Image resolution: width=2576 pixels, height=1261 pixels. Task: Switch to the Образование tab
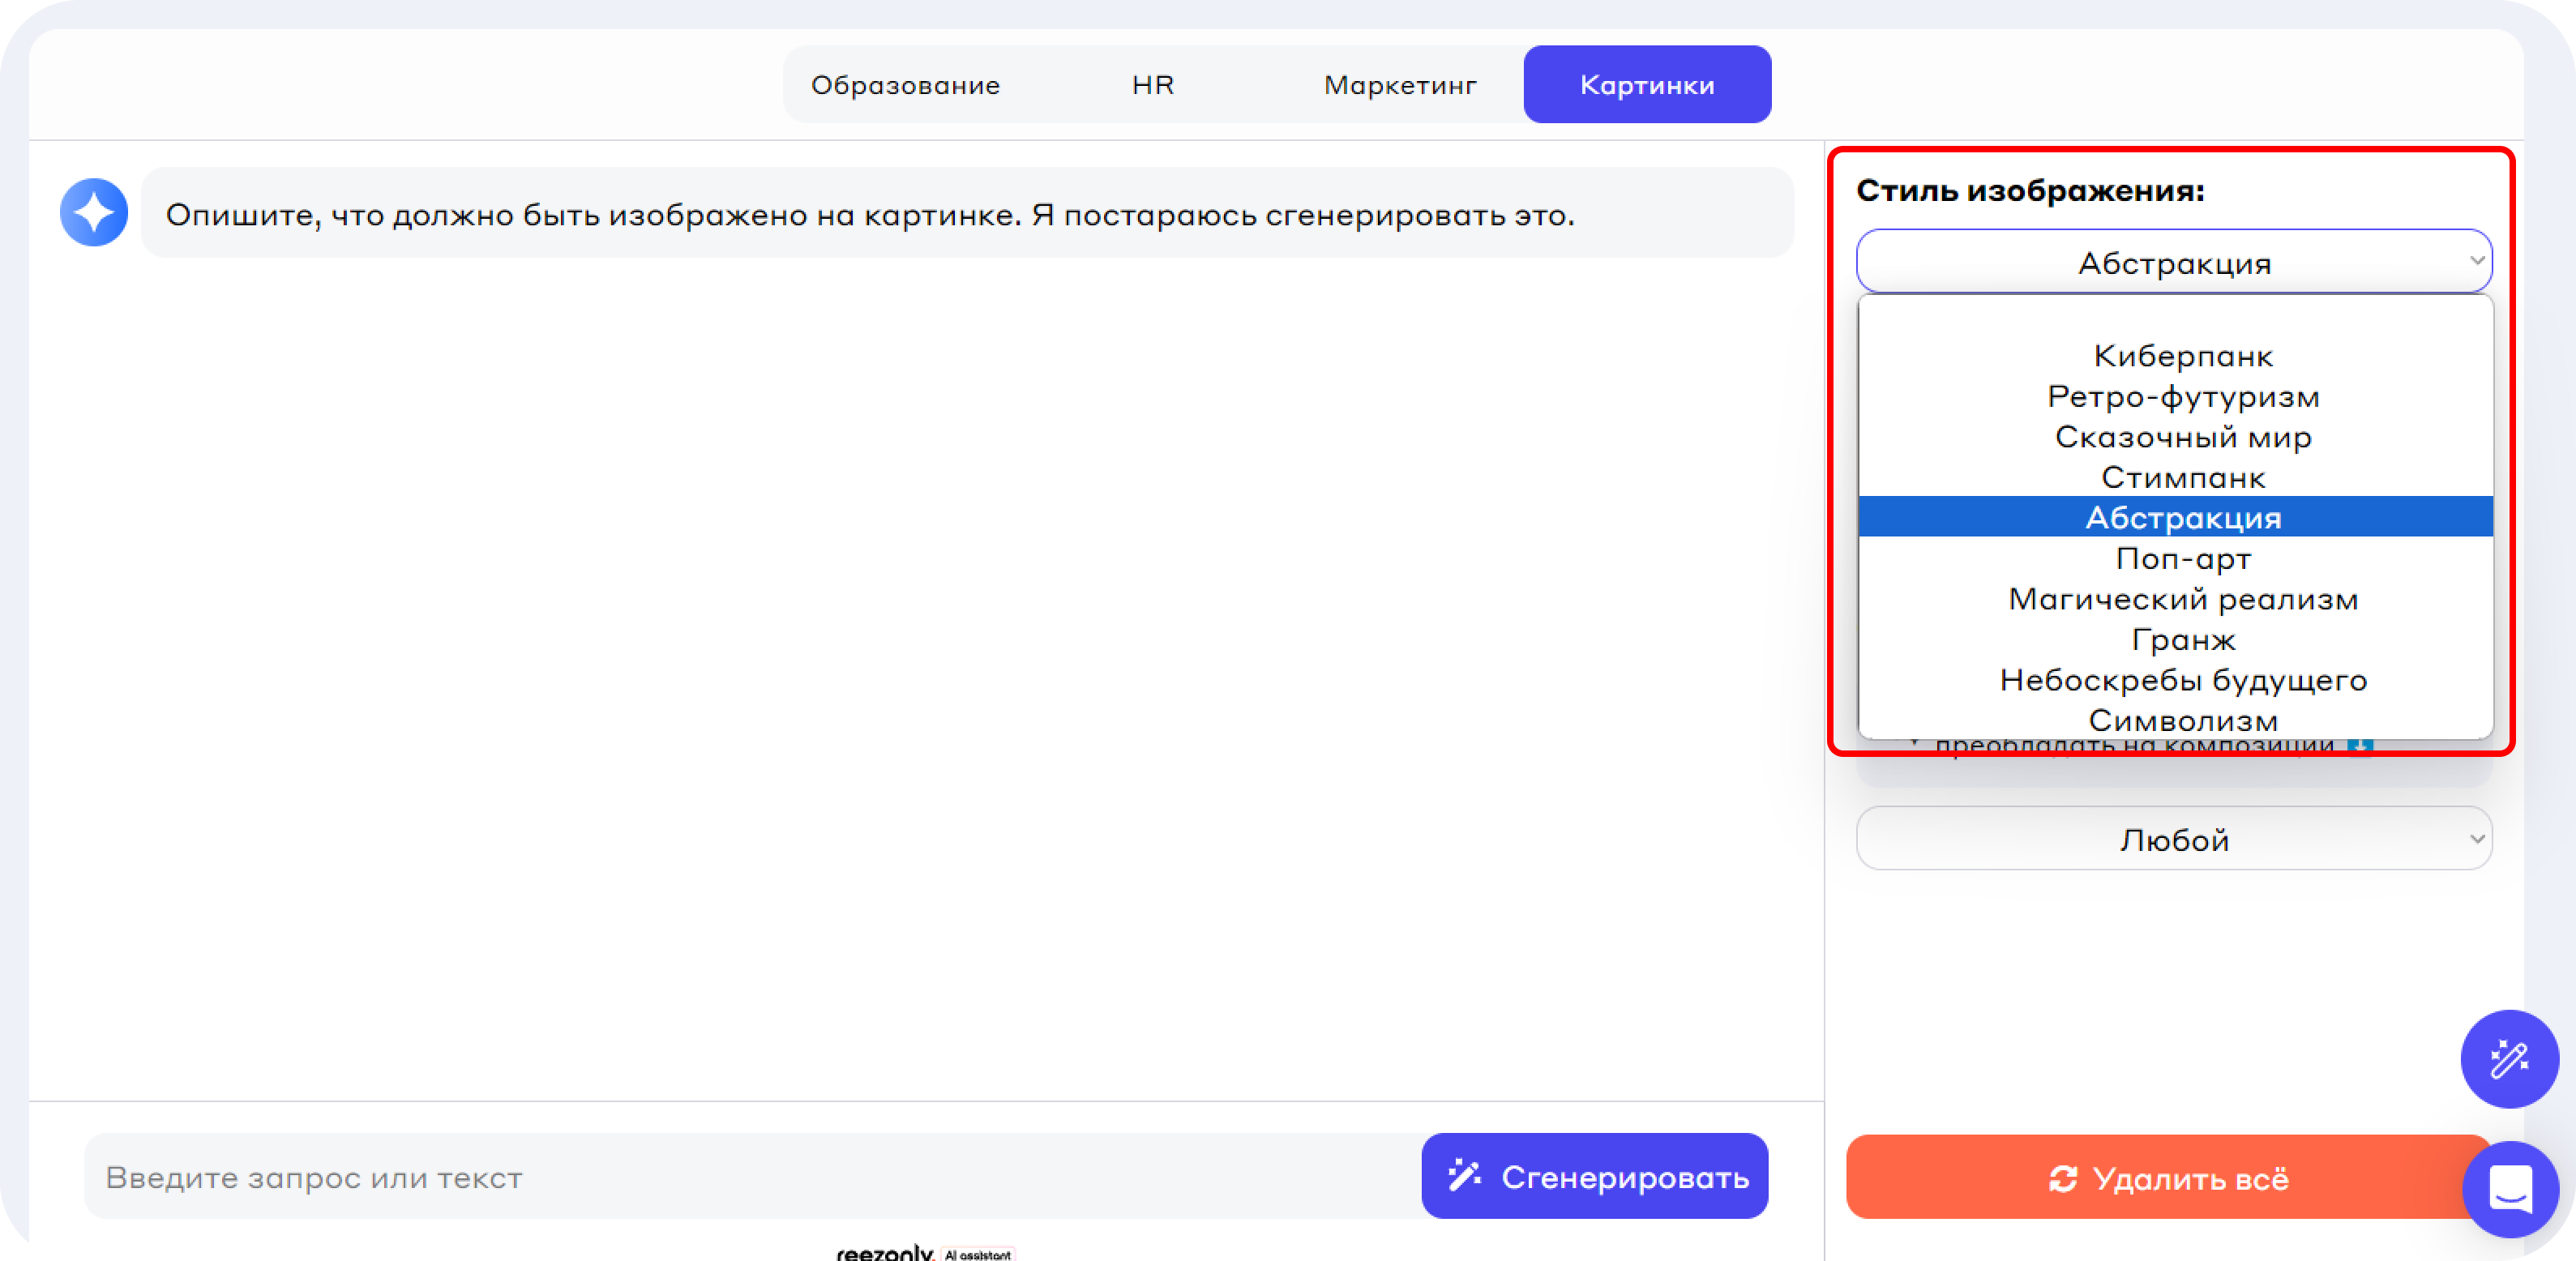tap(905, 85)
